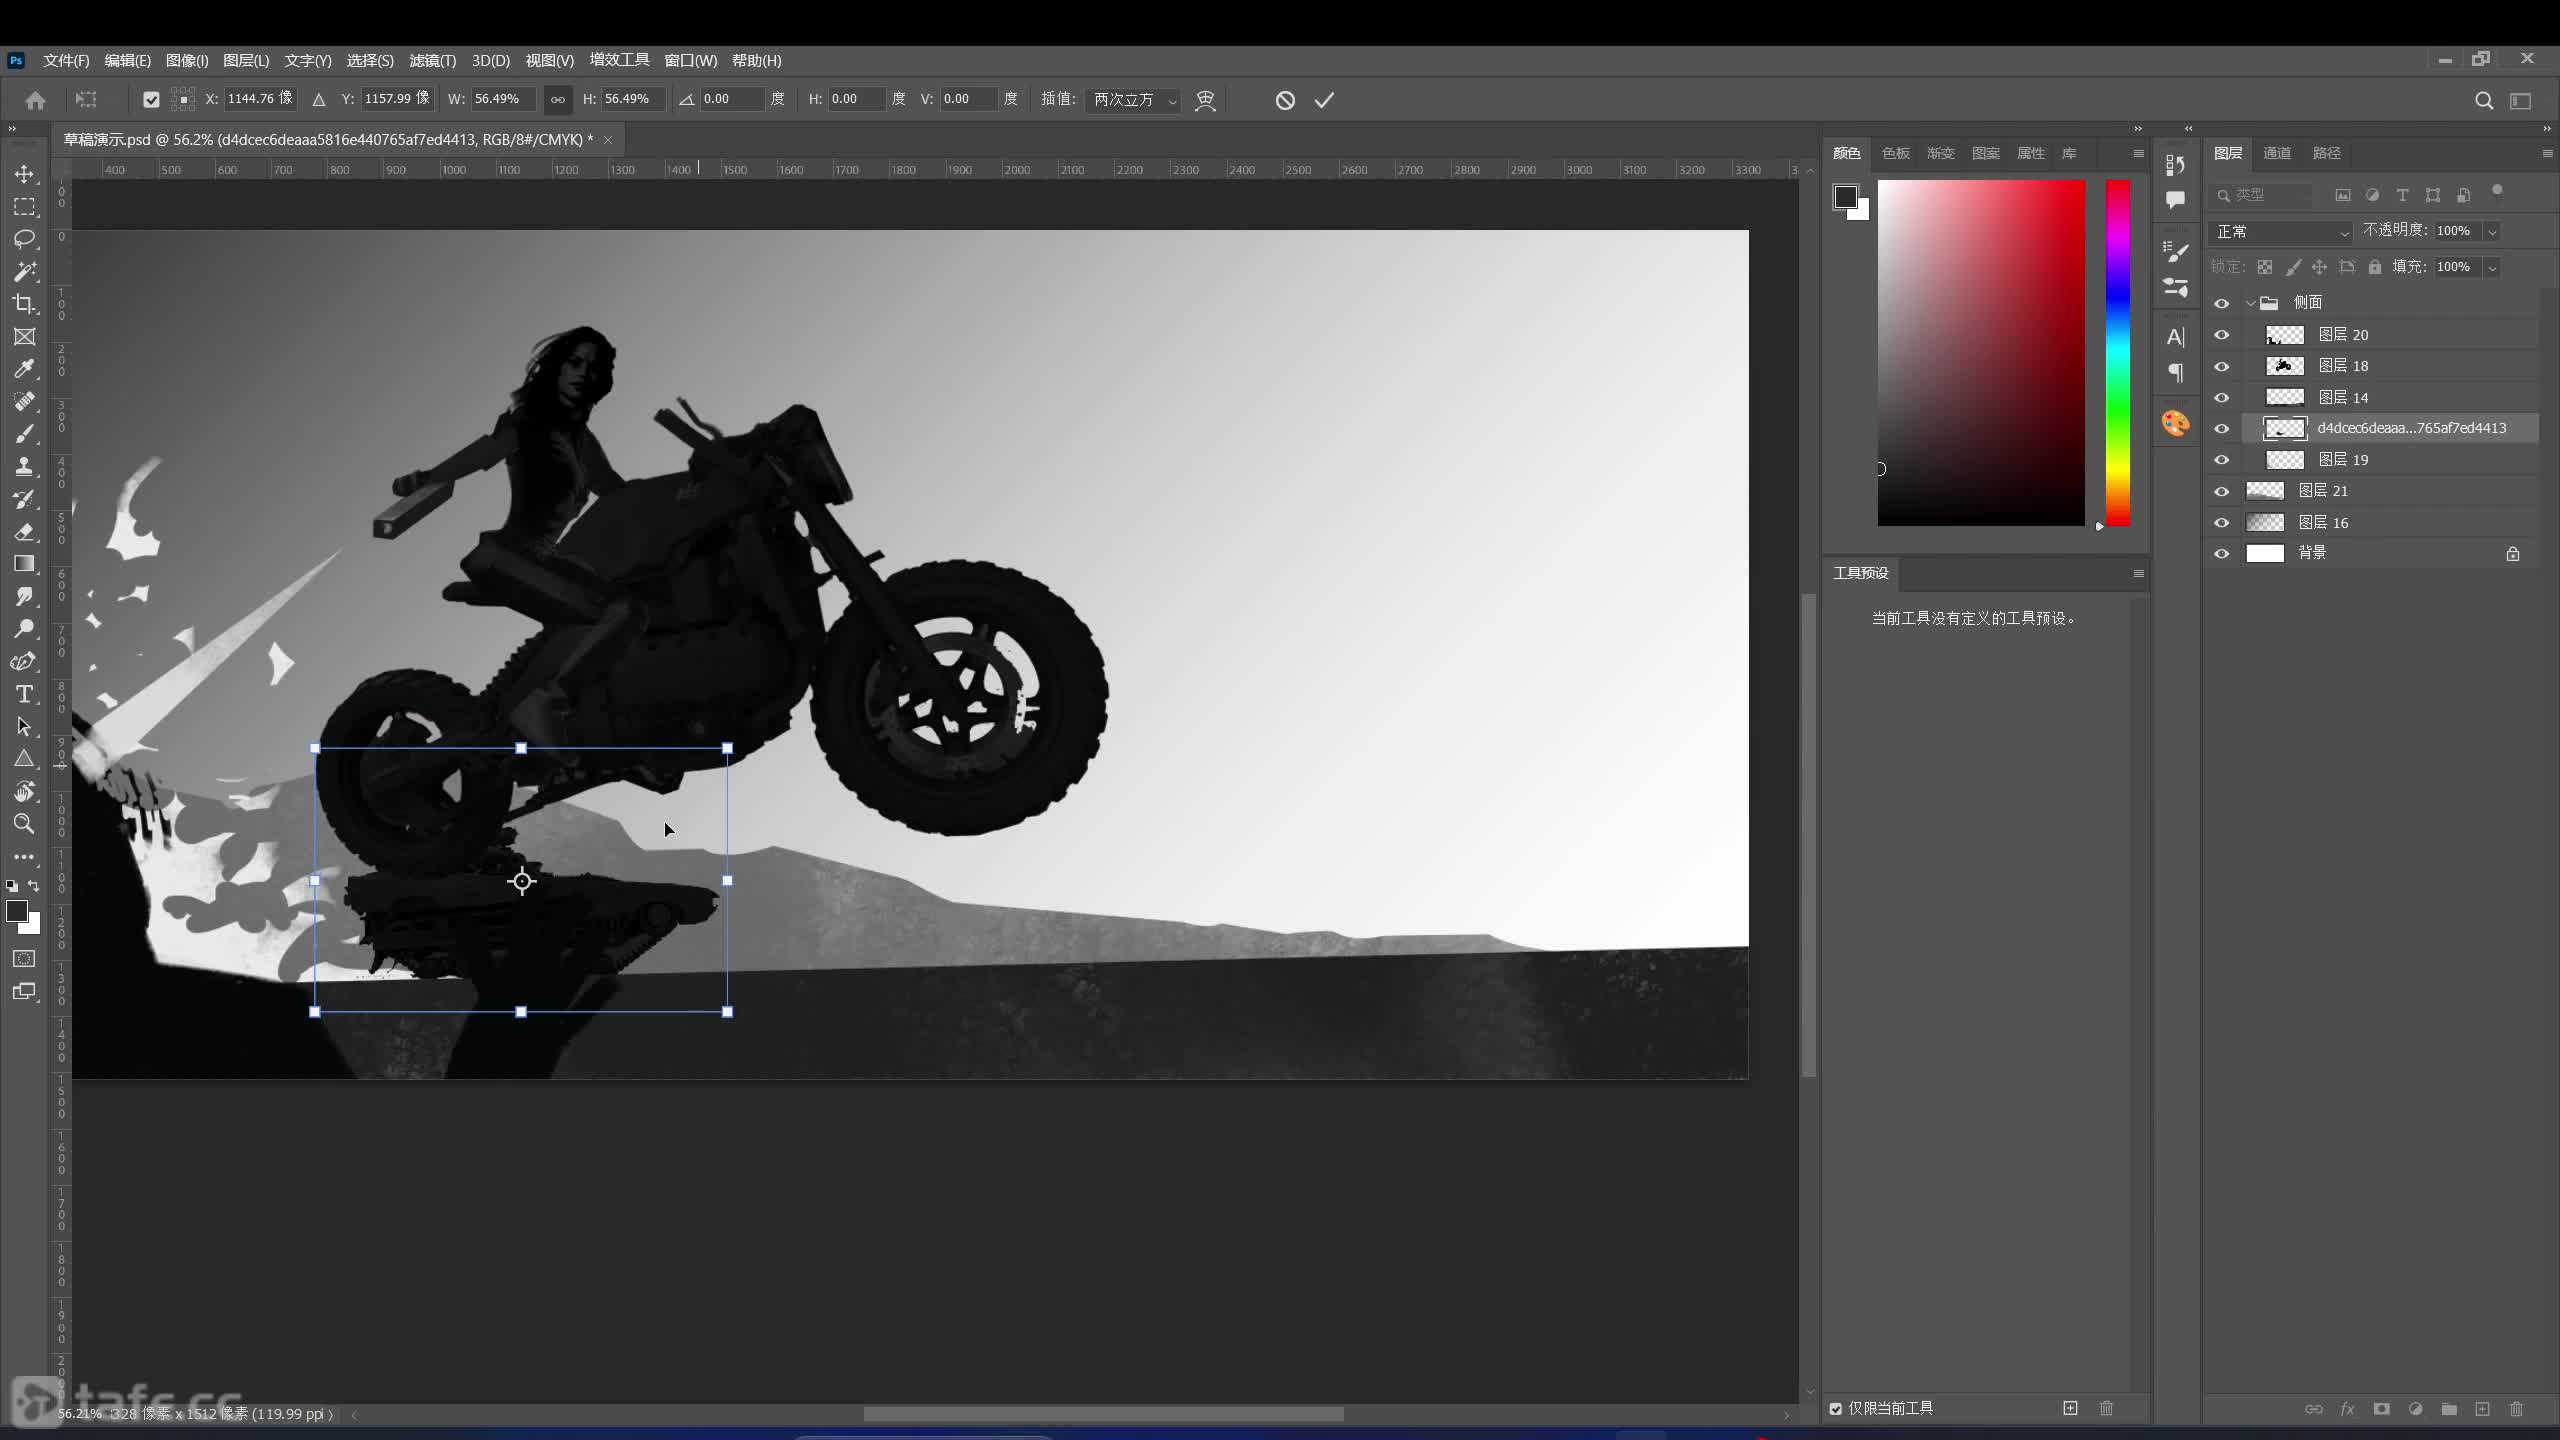The image size is (2560, 1440).
Task: Cancel the transform in options bar
Action: pyautogui.click(x=1285, y=100)
